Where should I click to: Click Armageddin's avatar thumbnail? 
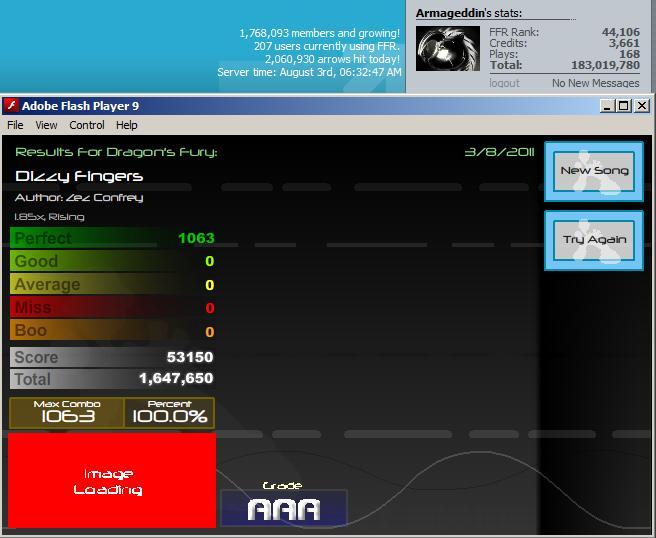coord(448,49)
